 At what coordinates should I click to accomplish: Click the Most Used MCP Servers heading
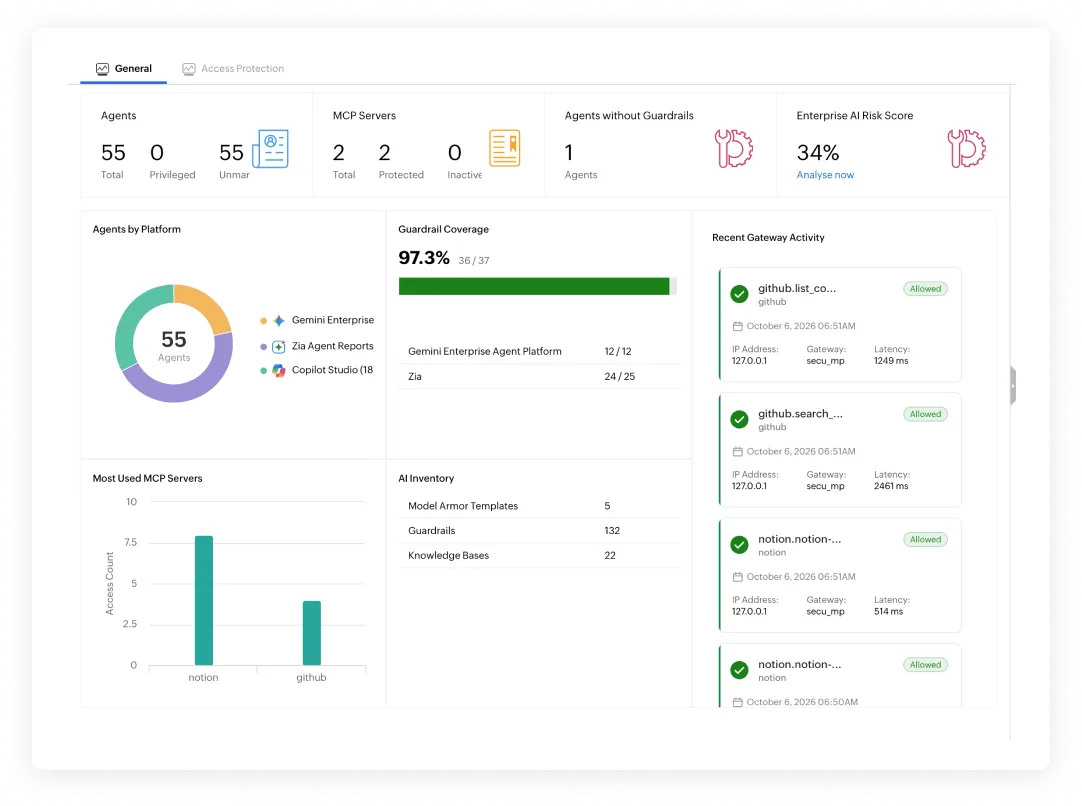148,478
